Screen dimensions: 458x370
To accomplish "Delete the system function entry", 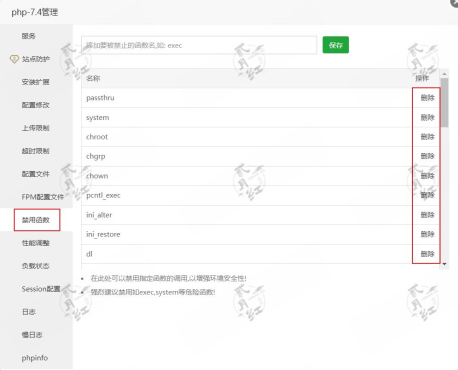I will [427, 117].
